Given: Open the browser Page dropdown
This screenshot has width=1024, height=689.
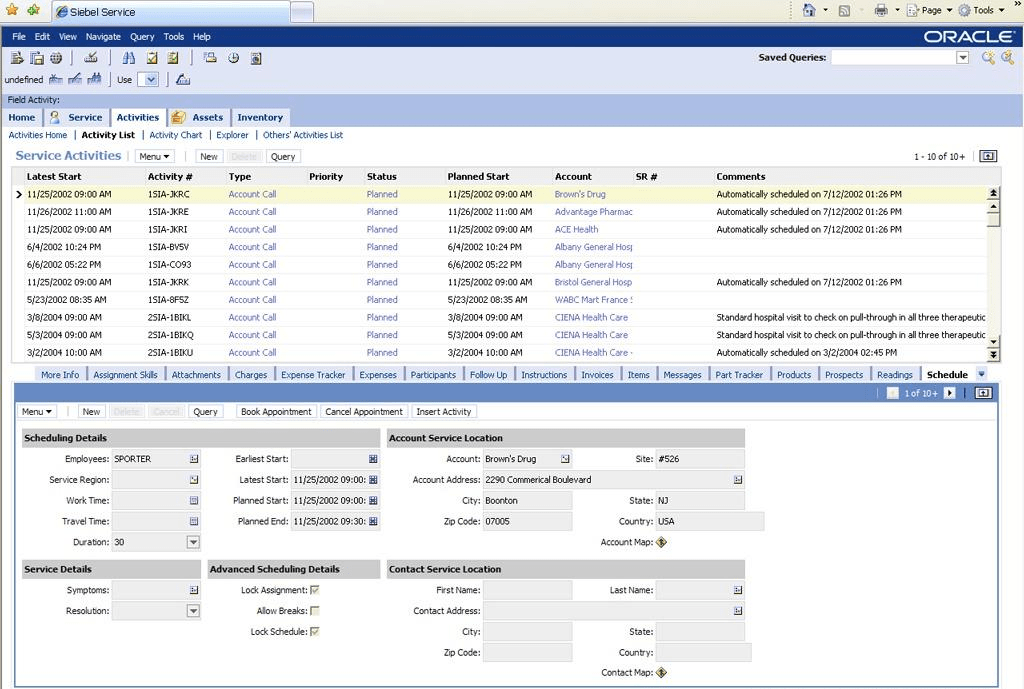Looking at the screenshot, I should 930,10.
